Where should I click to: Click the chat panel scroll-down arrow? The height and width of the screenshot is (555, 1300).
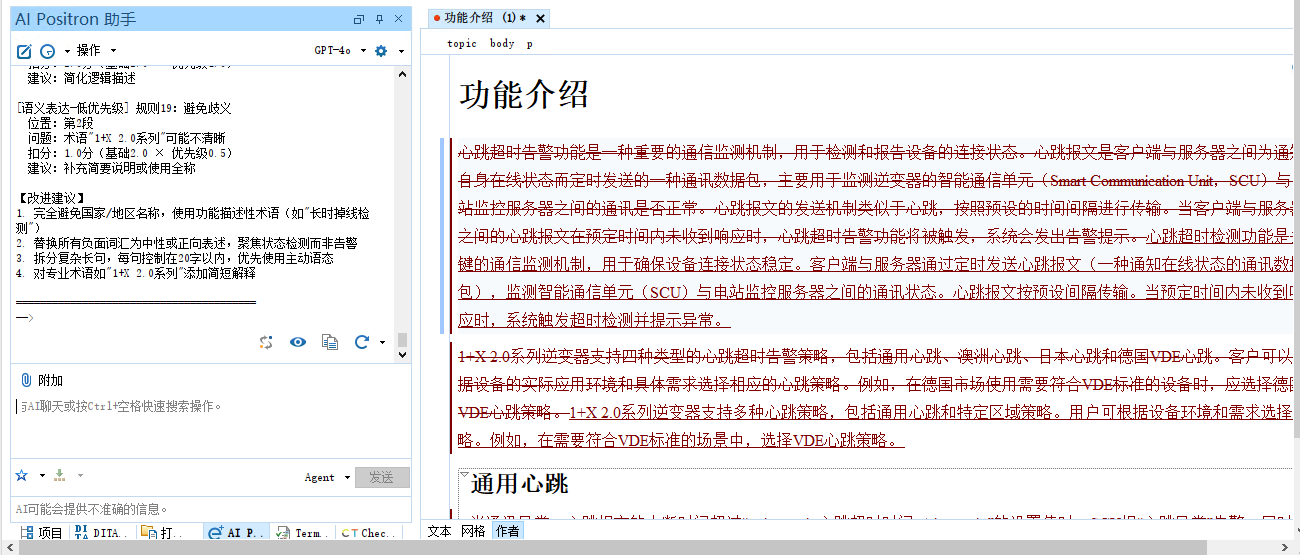pos(403,355)
